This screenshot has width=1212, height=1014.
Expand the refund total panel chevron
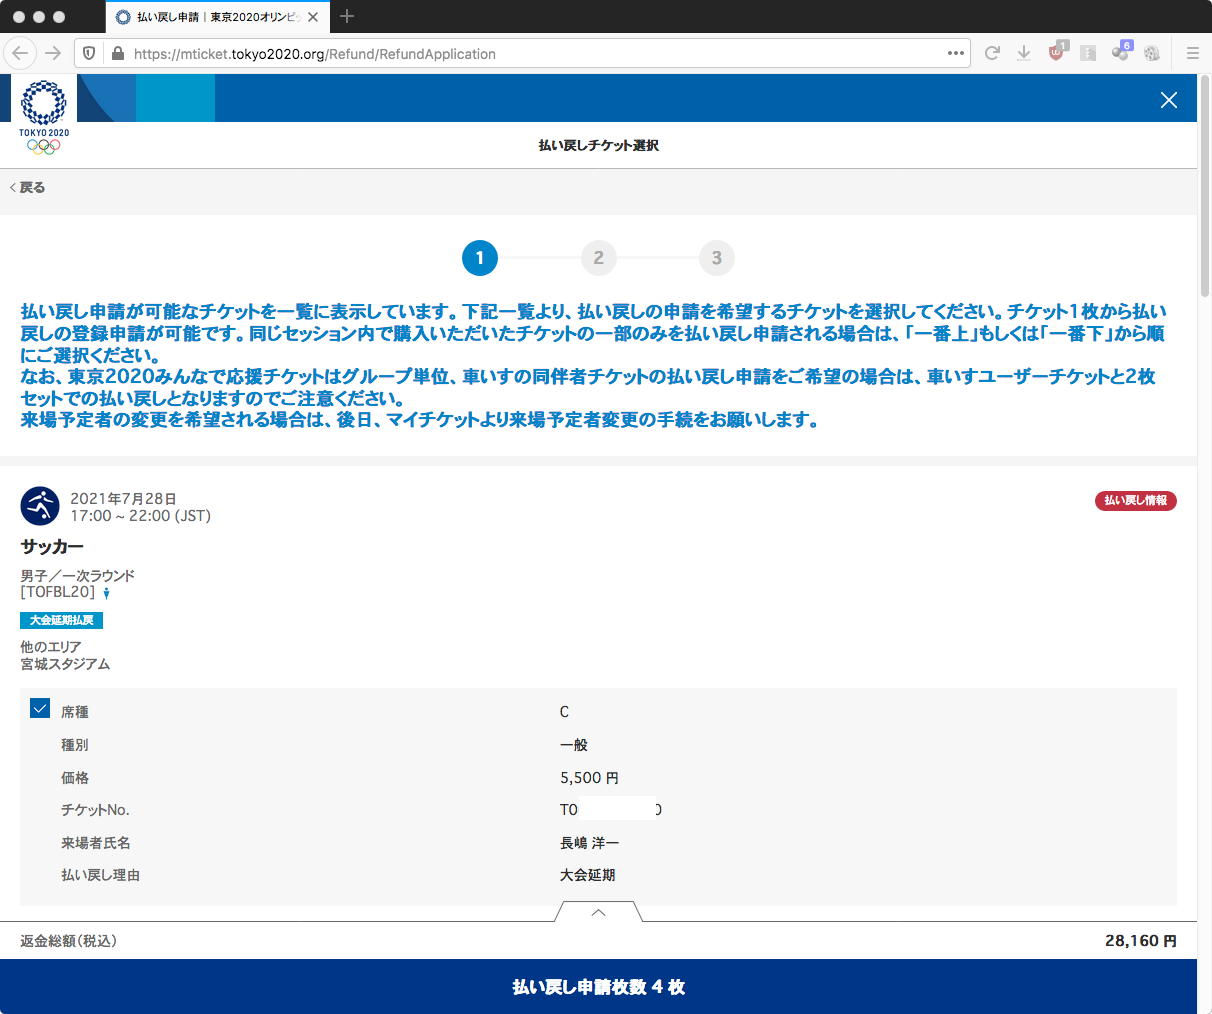click(x=598, y=912)
